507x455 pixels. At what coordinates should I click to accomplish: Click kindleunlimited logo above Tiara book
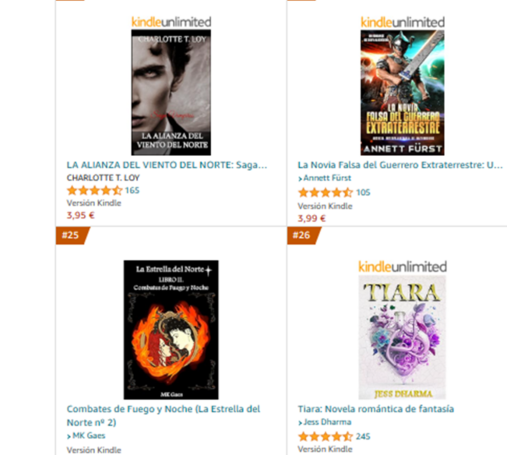pos(402,267)
